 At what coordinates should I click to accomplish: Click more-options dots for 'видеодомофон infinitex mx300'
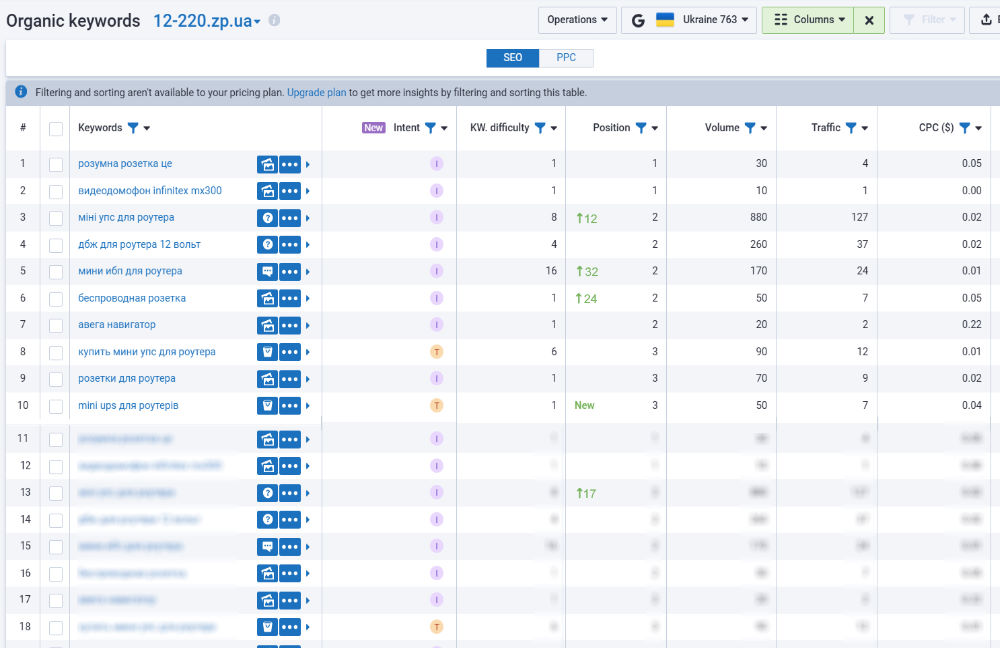(x=290, y=191)
